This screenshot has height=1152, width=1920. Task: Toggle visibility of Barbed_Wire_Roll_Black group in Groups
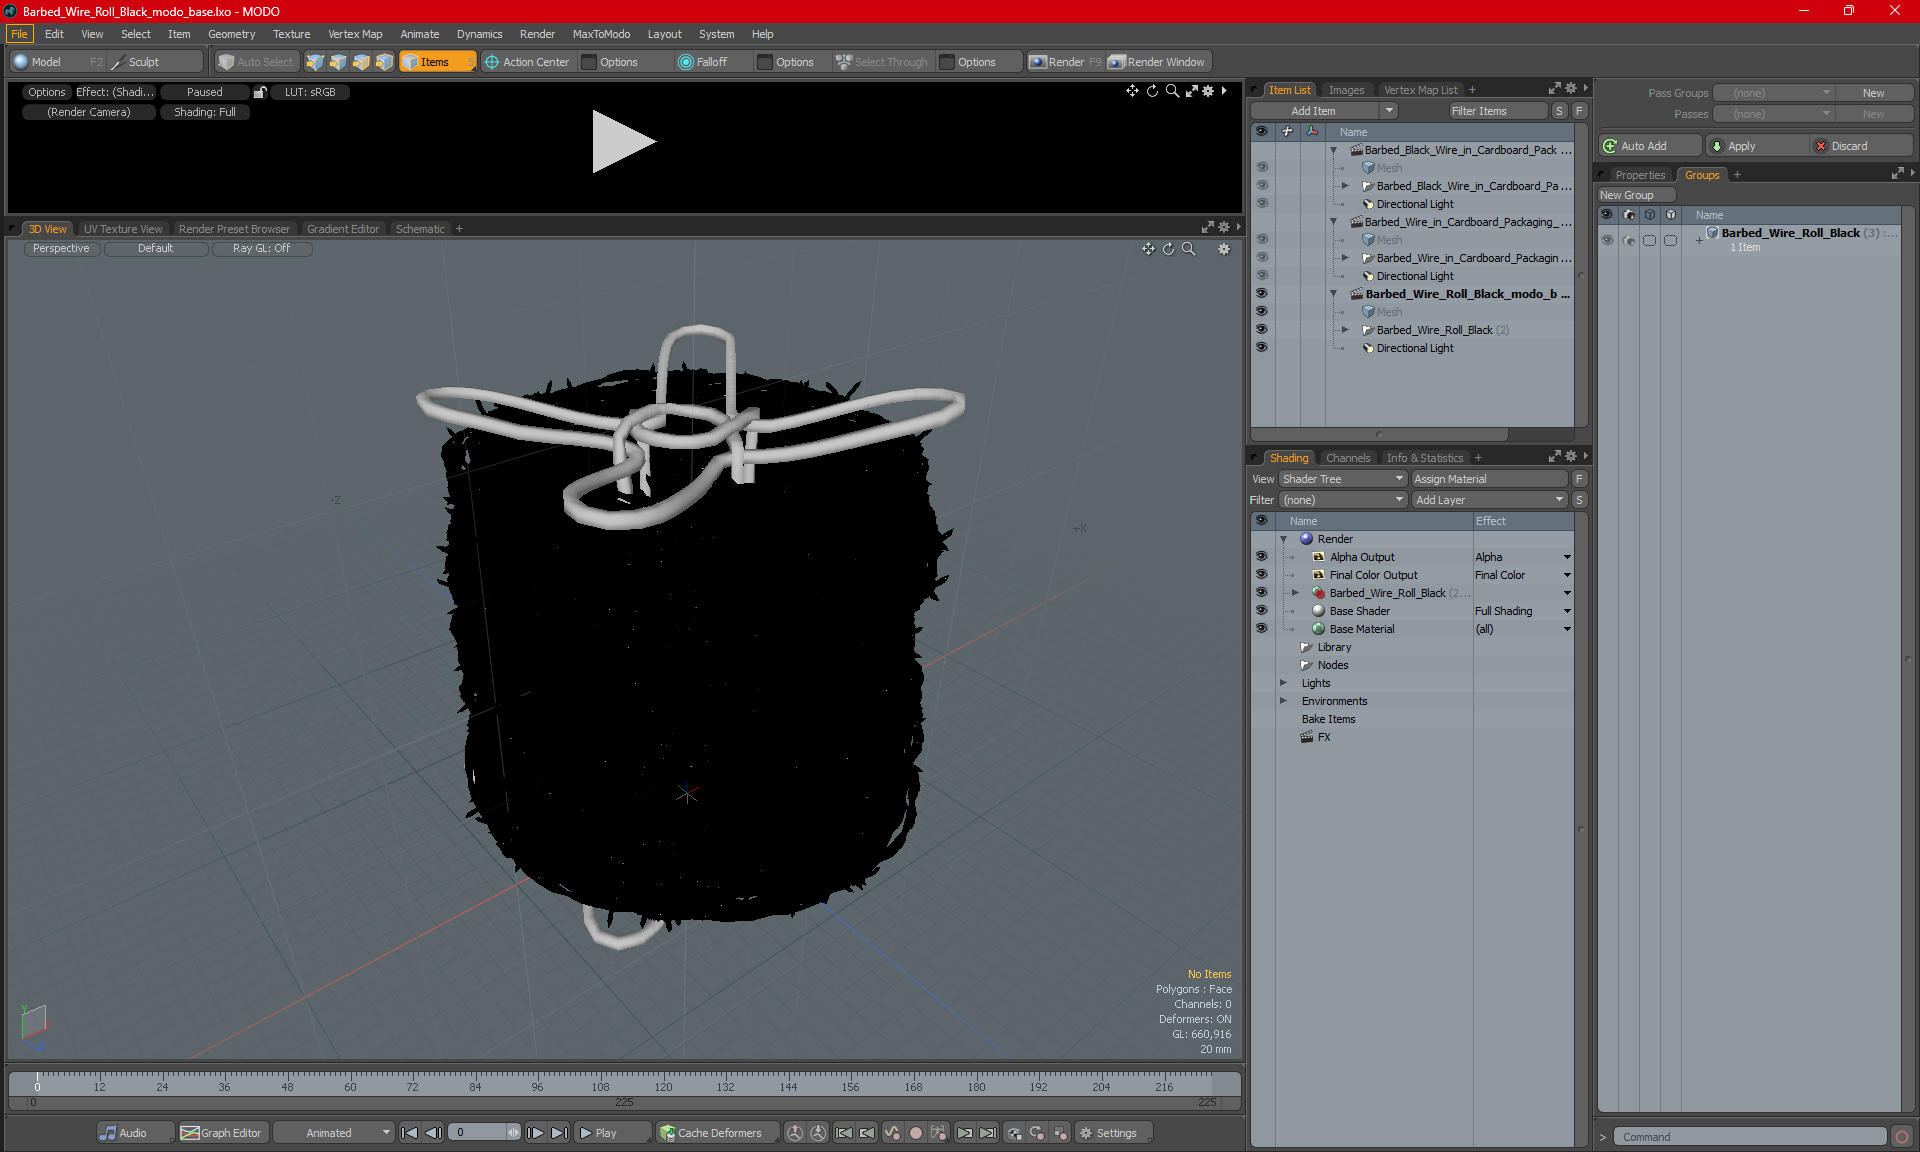click(x=1607, y=240)
